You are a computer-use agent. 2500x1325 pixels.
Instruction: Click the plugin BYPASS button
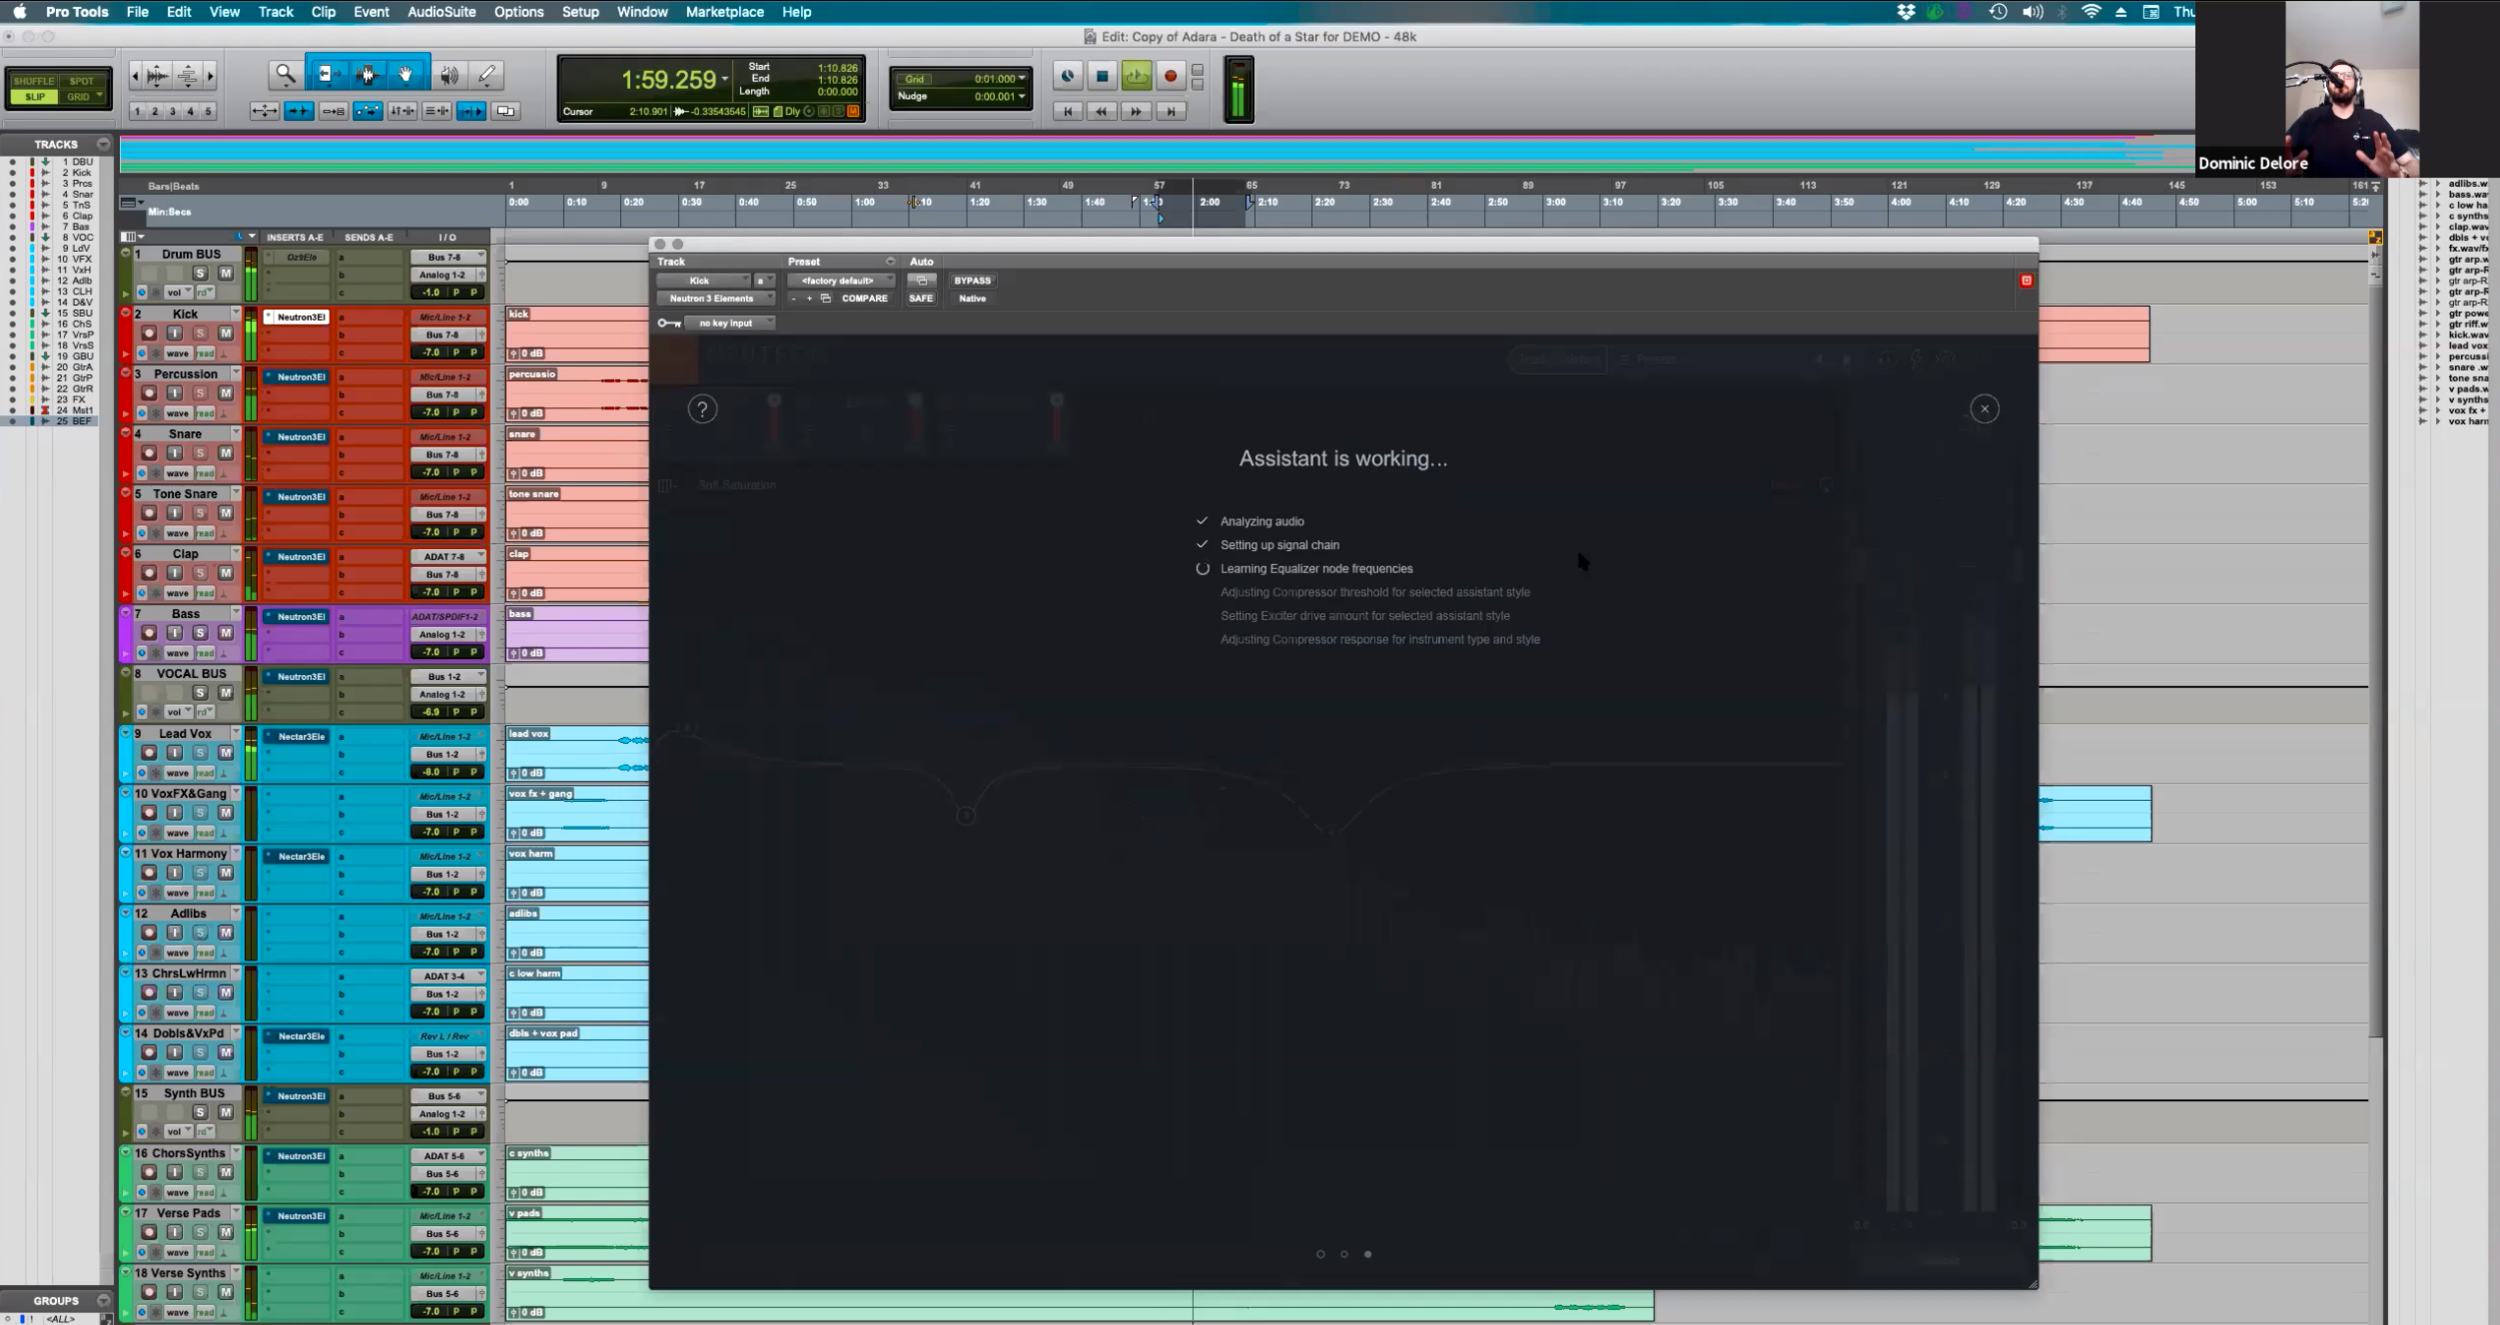coord(972,281)
